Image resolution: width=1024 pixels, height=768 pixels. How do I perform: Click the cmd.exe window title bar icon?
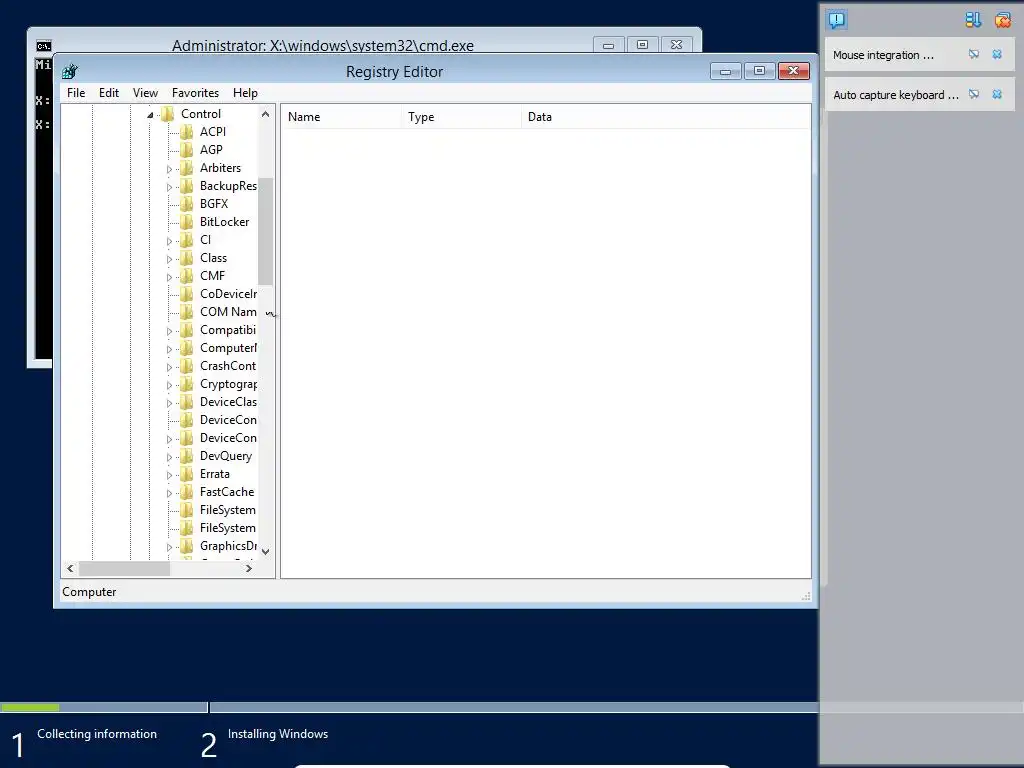43,46
